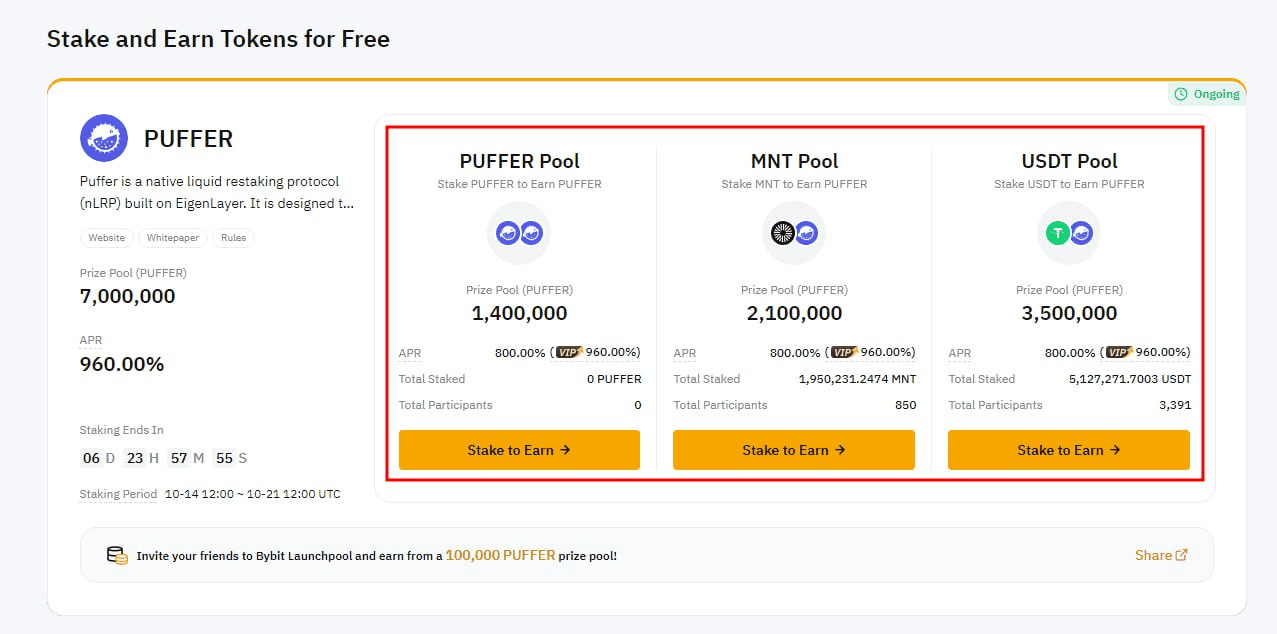Click the PUFFER Pool prize value 1,400,000
Screen dimensions: 1277x634
click(519, 313)
